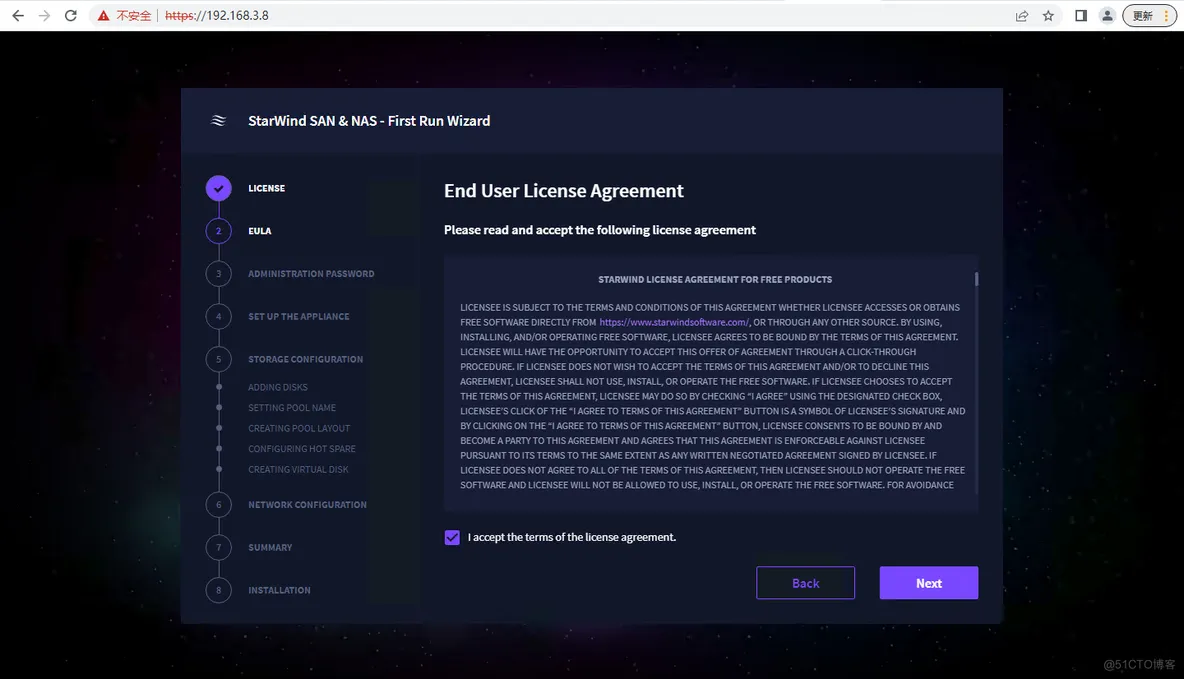Open the browser profile avatar
The height and width of the screenshot is (679, 1184).
[x=1107, y=15]
